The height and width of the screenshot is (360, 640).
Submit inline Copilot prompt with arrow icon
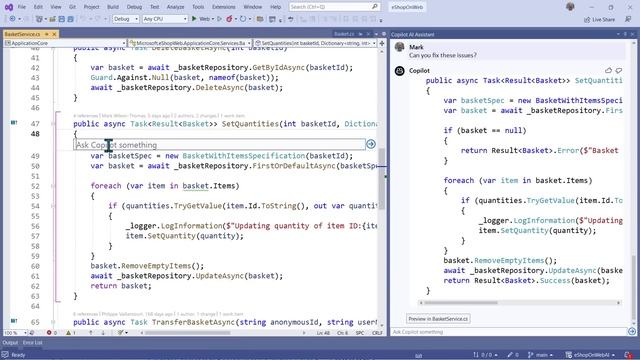tap(371, 144)
